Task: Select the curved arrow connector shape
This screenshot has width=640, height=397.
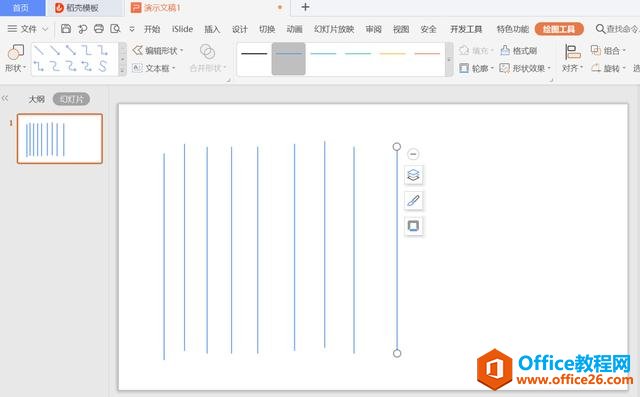Action: pyautogui.click(x=71, y=66)
